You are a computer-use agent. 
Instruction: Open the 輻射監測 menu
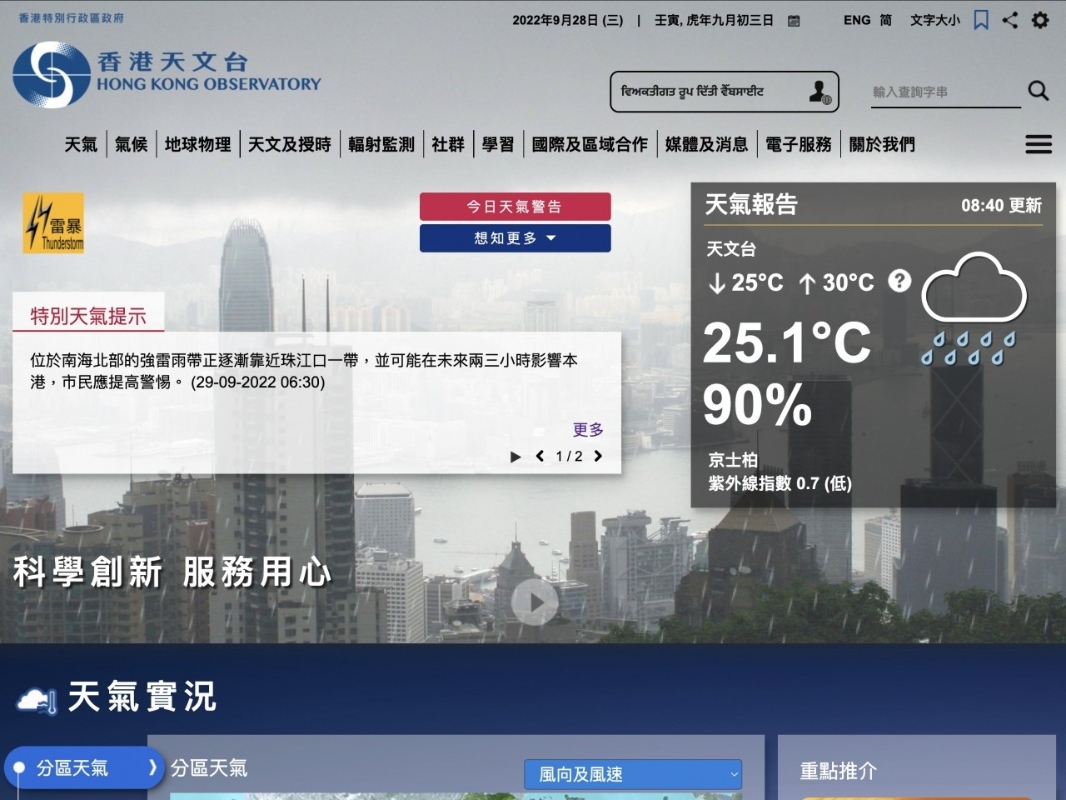(x=381, y=145)
